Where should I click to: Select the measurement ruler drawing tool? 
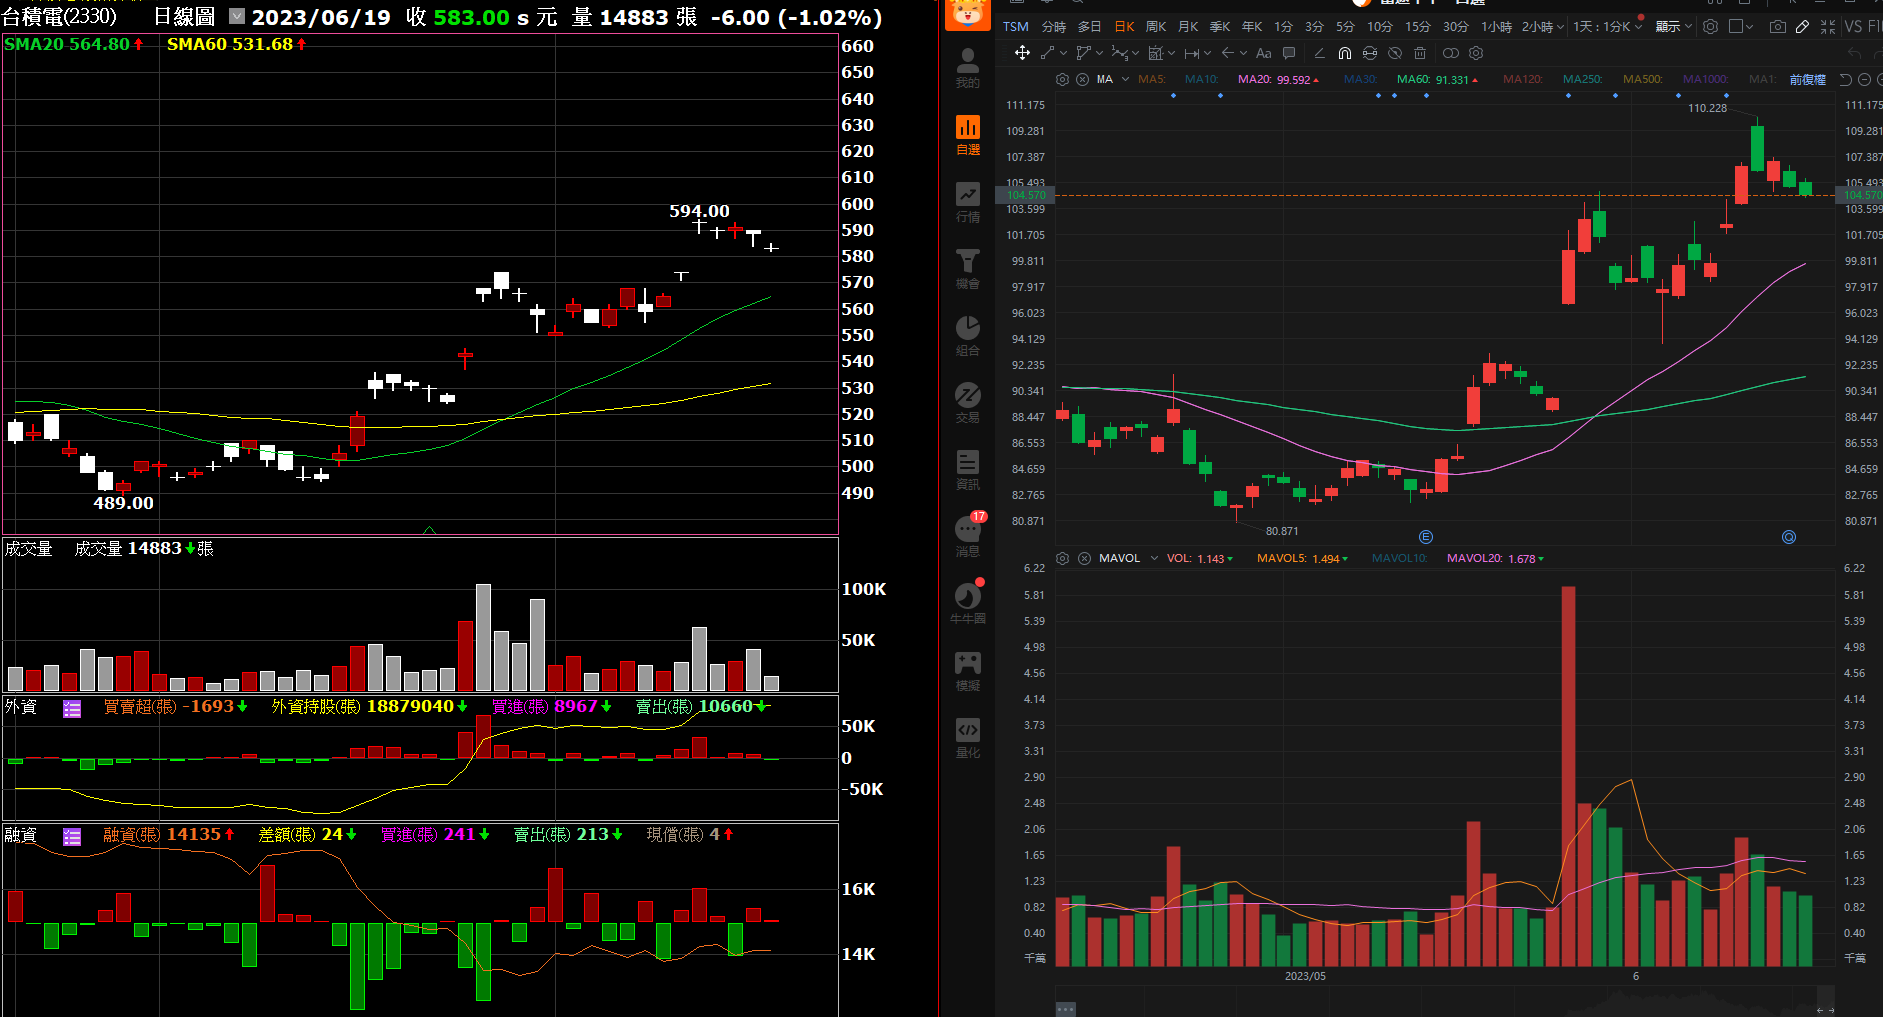pos(1192,53)
